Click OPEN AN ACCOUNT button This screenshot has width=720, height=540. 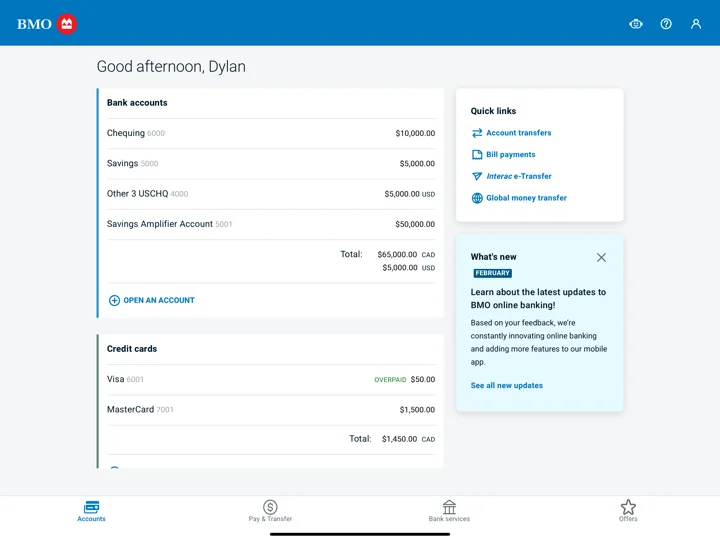click(152, 300)
